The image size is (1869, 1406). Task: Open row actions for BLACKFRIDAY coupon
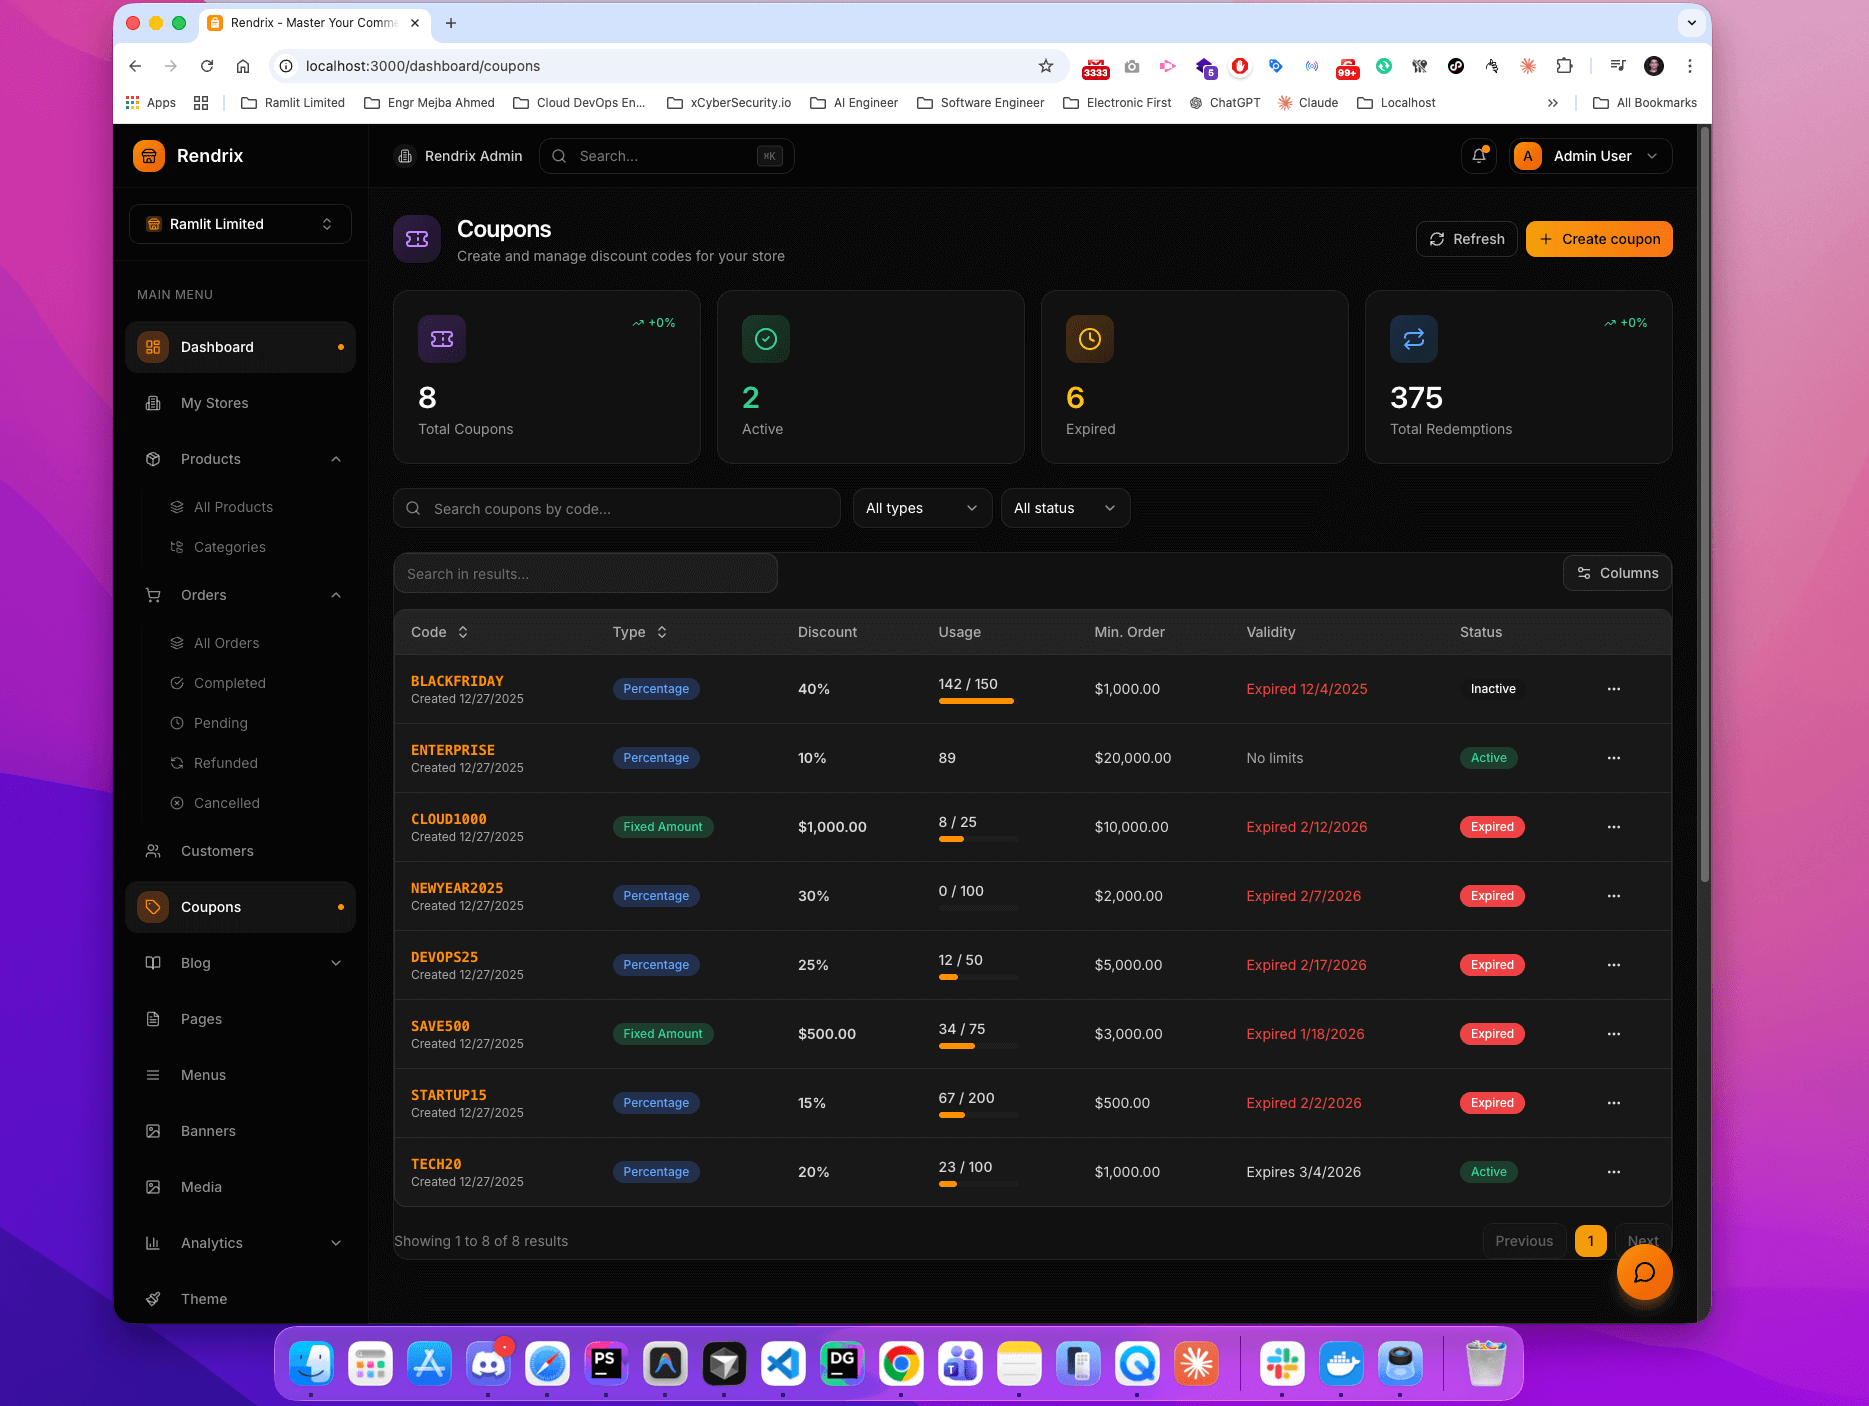1613,689
